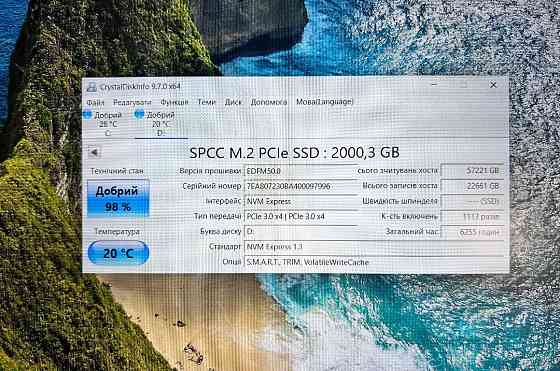Viewport: 560px width, 371px height.
Task: Open the Теми menu
Action: pos(206,102)
